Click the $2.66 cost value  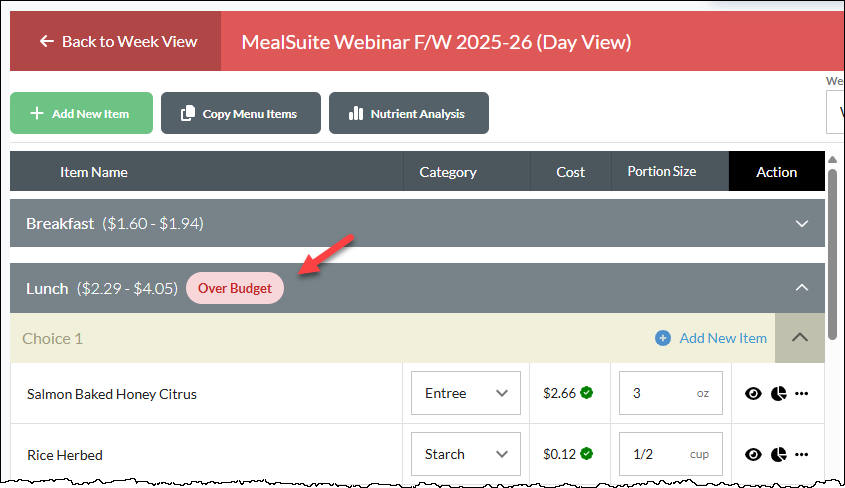pyautogui.click(x=559, y=393)
